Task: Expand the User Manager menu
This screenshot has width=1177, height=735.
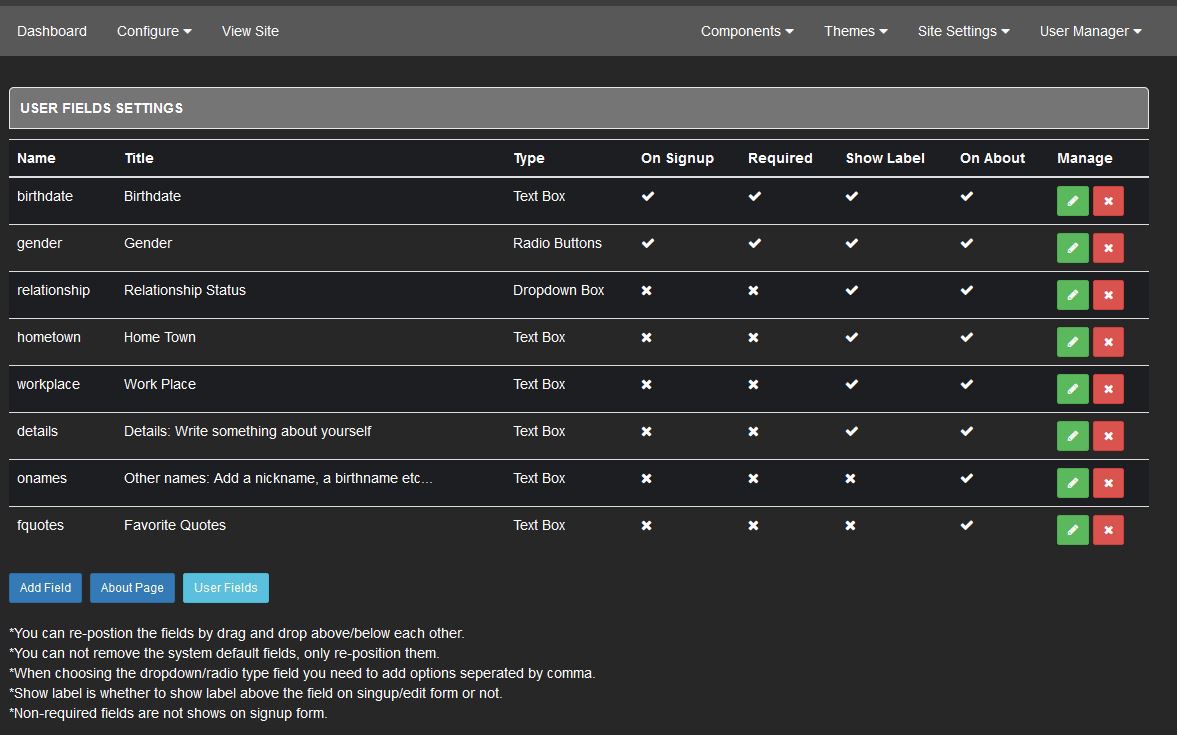Action: (1090, 31)
